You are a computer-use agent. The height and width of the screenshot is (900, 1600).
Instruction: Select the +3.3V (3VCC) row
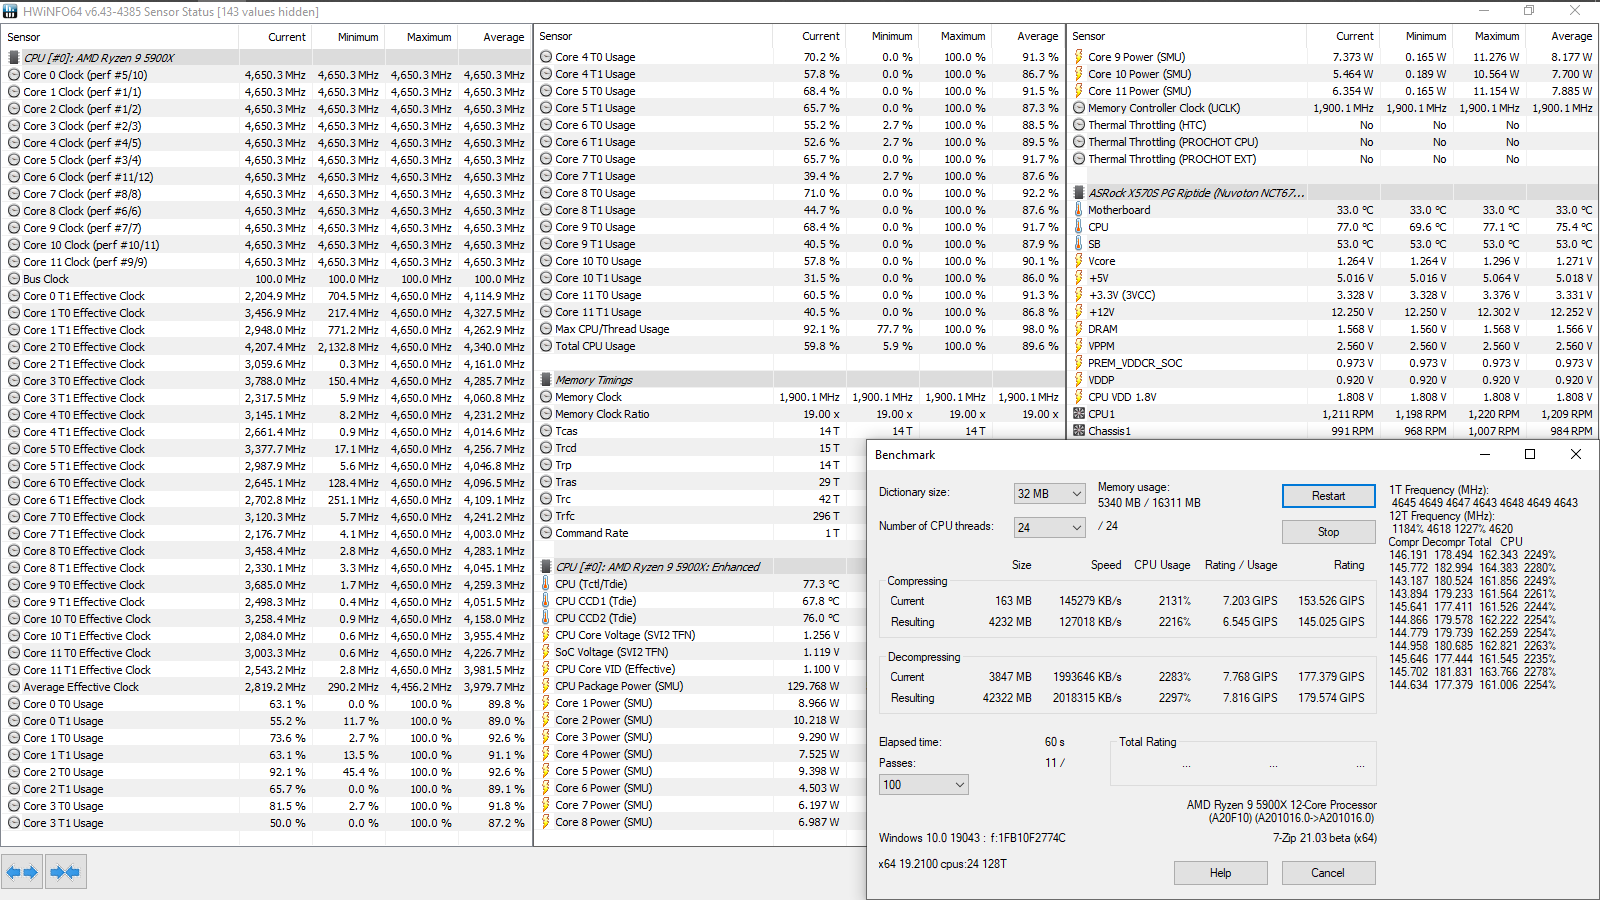(x=1333, y=295)
